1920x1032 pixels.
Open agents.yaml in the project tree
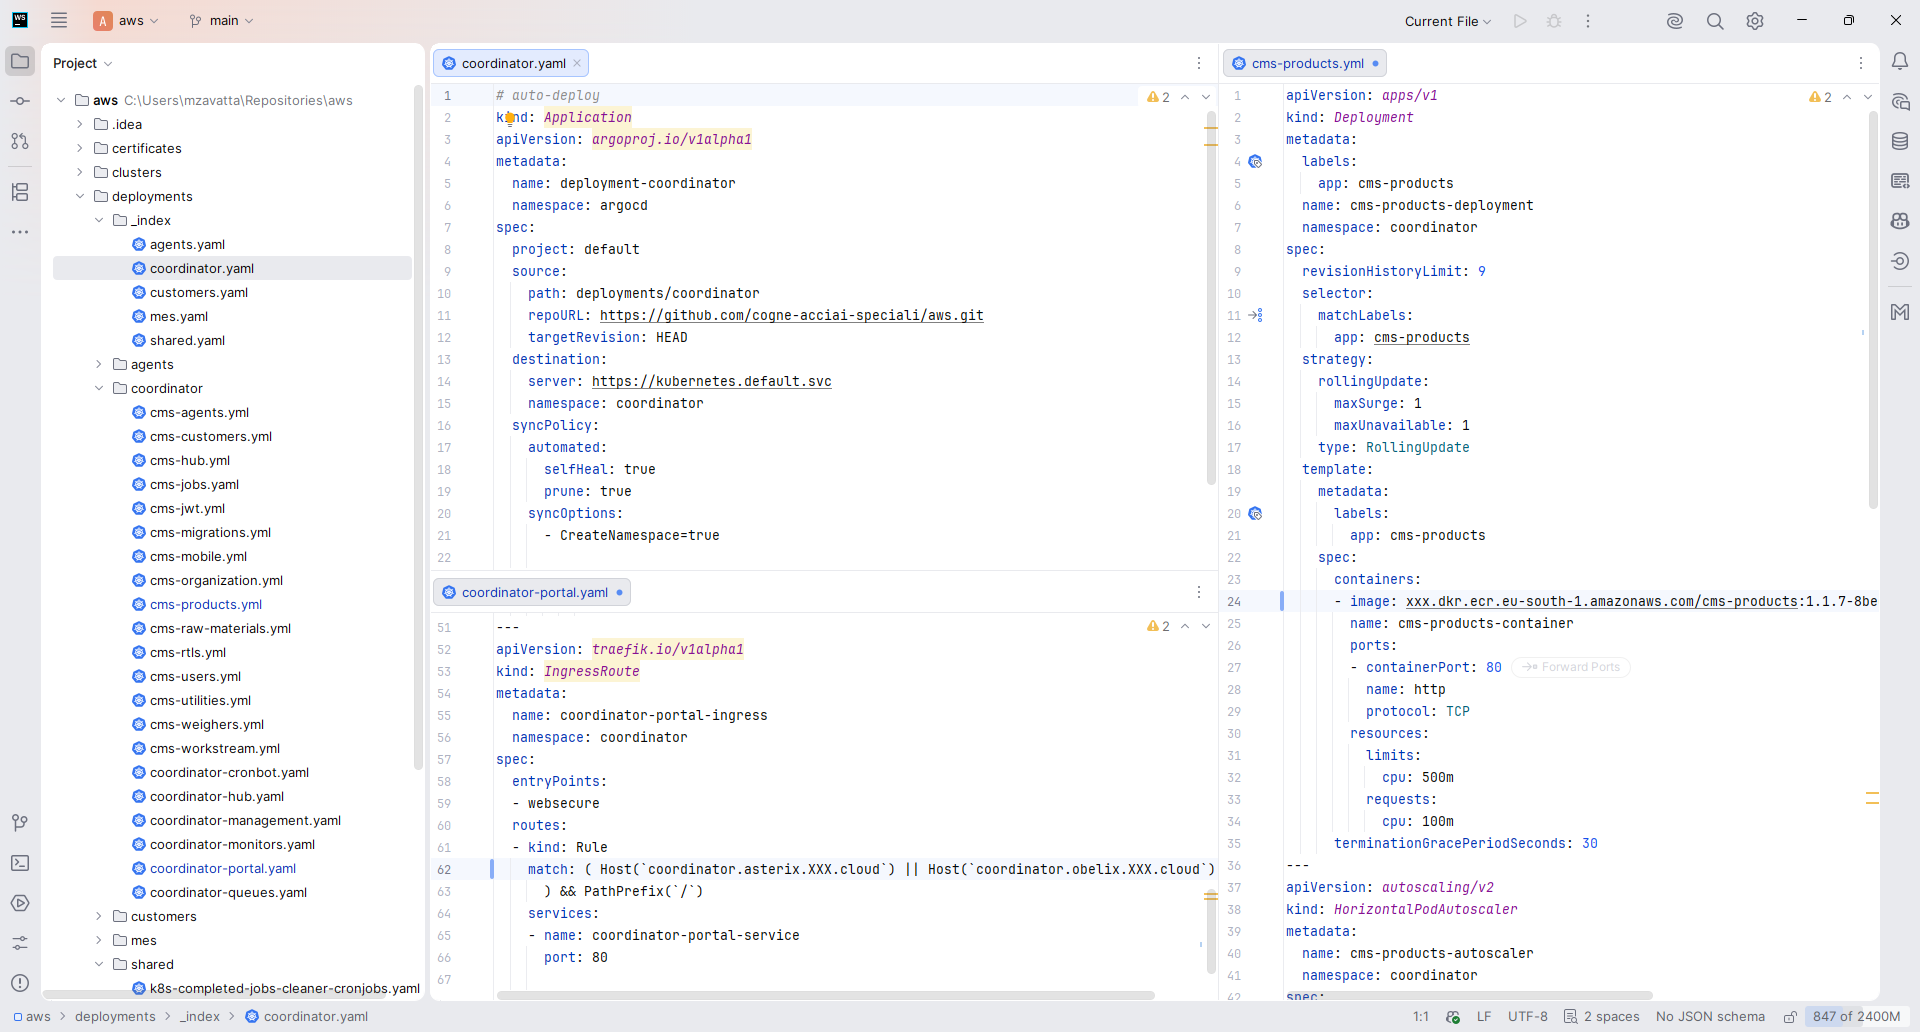tap(187, 244)
